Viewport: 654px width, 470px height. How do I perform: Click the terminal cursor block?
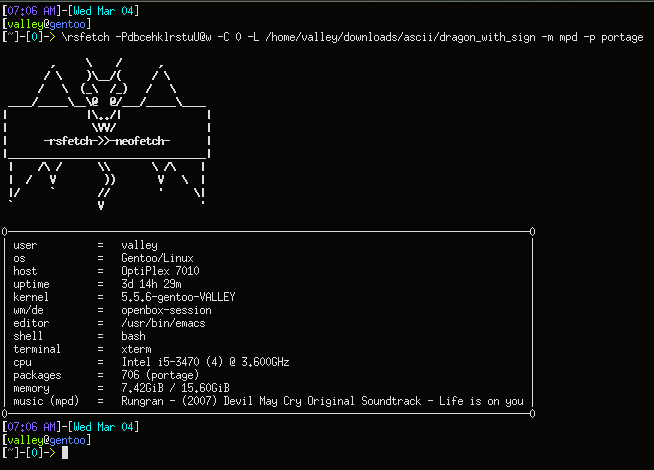point(65,452)
